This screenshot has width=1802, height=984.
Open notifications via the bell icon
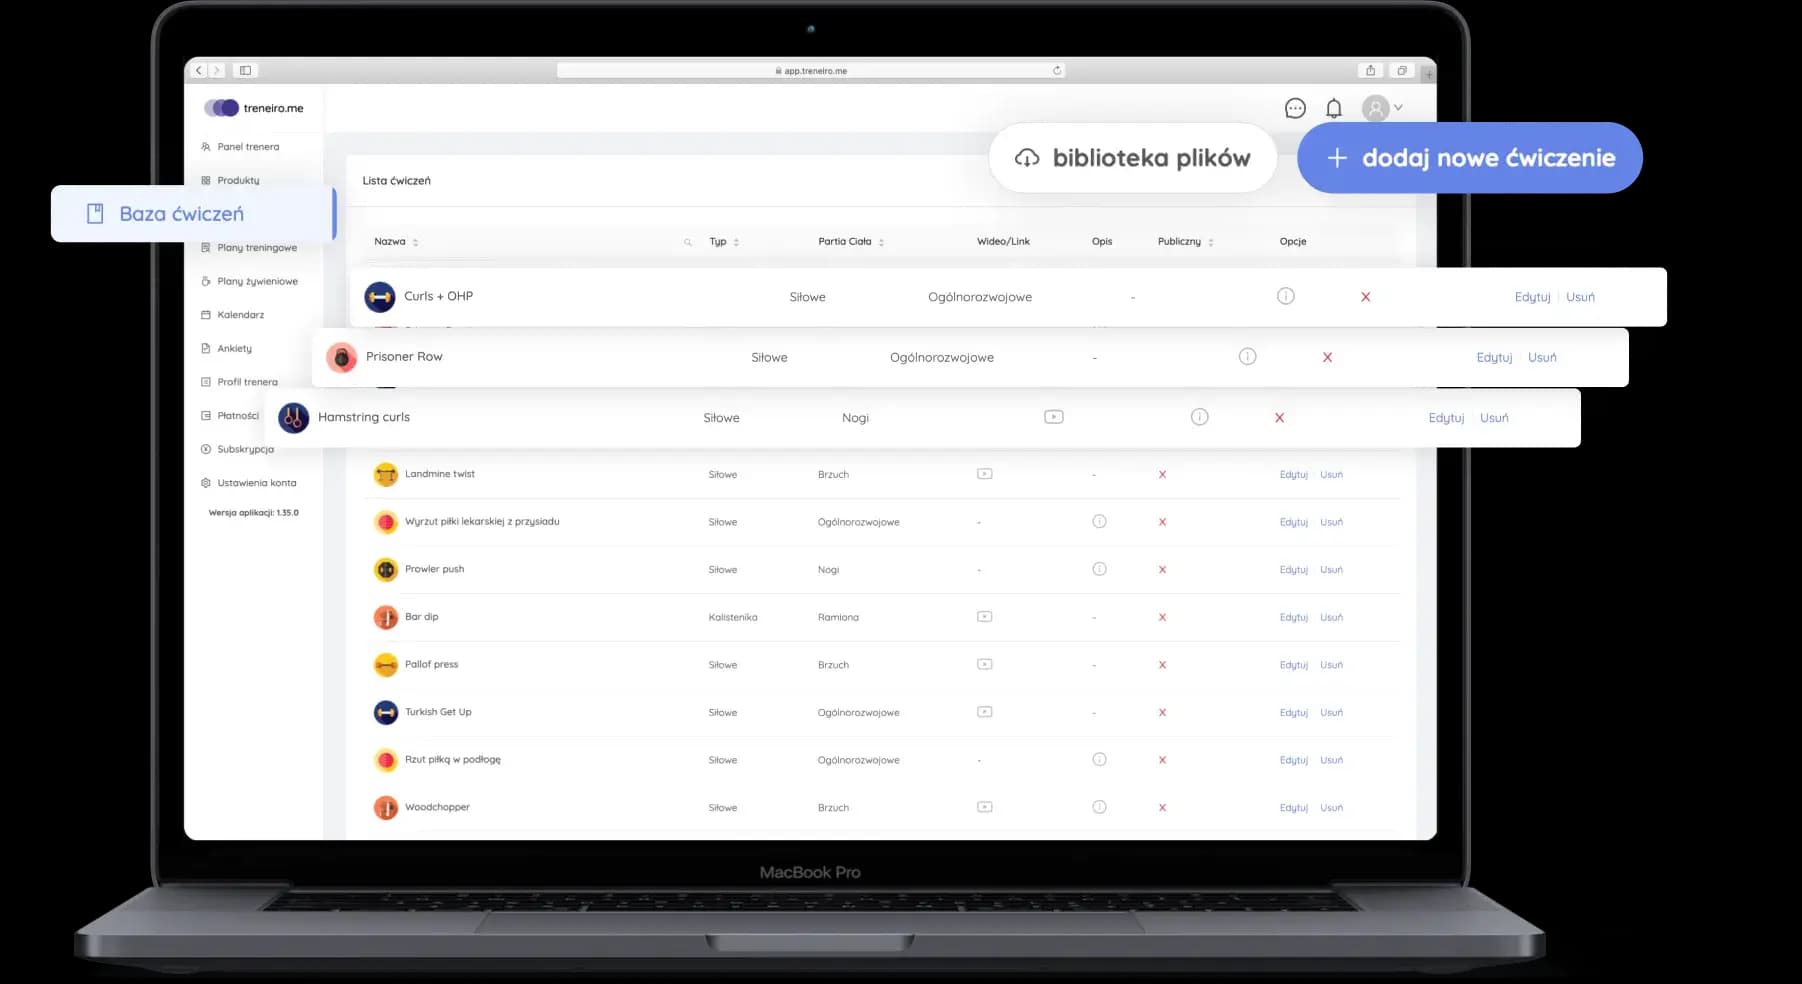[1333, 107]
